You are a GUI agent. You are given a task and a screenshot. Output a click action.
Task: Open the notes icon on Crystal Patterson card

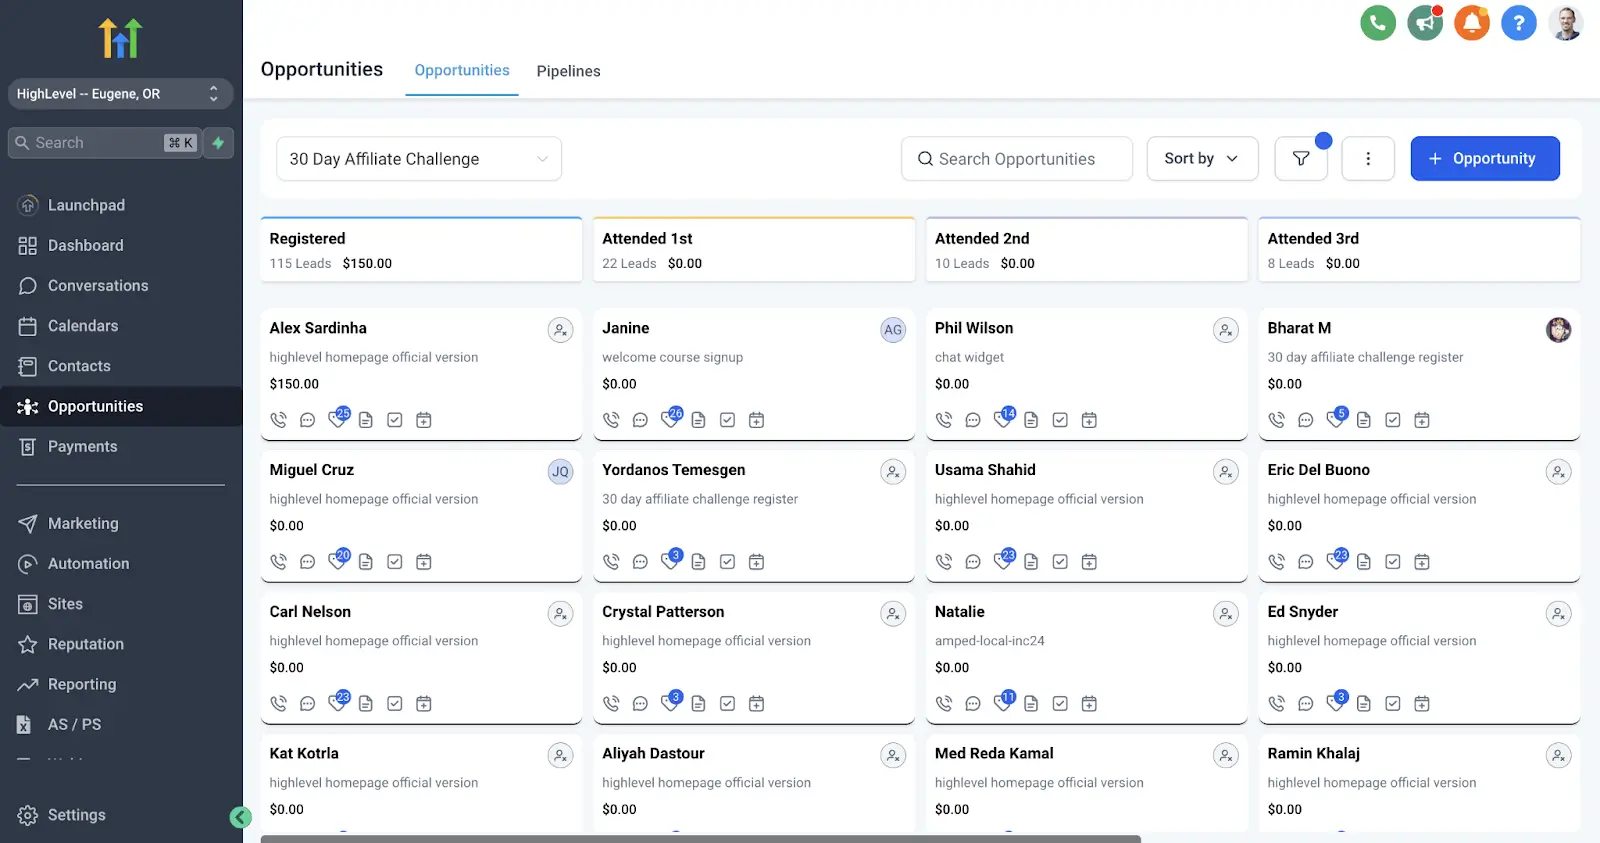coord(699,704)
